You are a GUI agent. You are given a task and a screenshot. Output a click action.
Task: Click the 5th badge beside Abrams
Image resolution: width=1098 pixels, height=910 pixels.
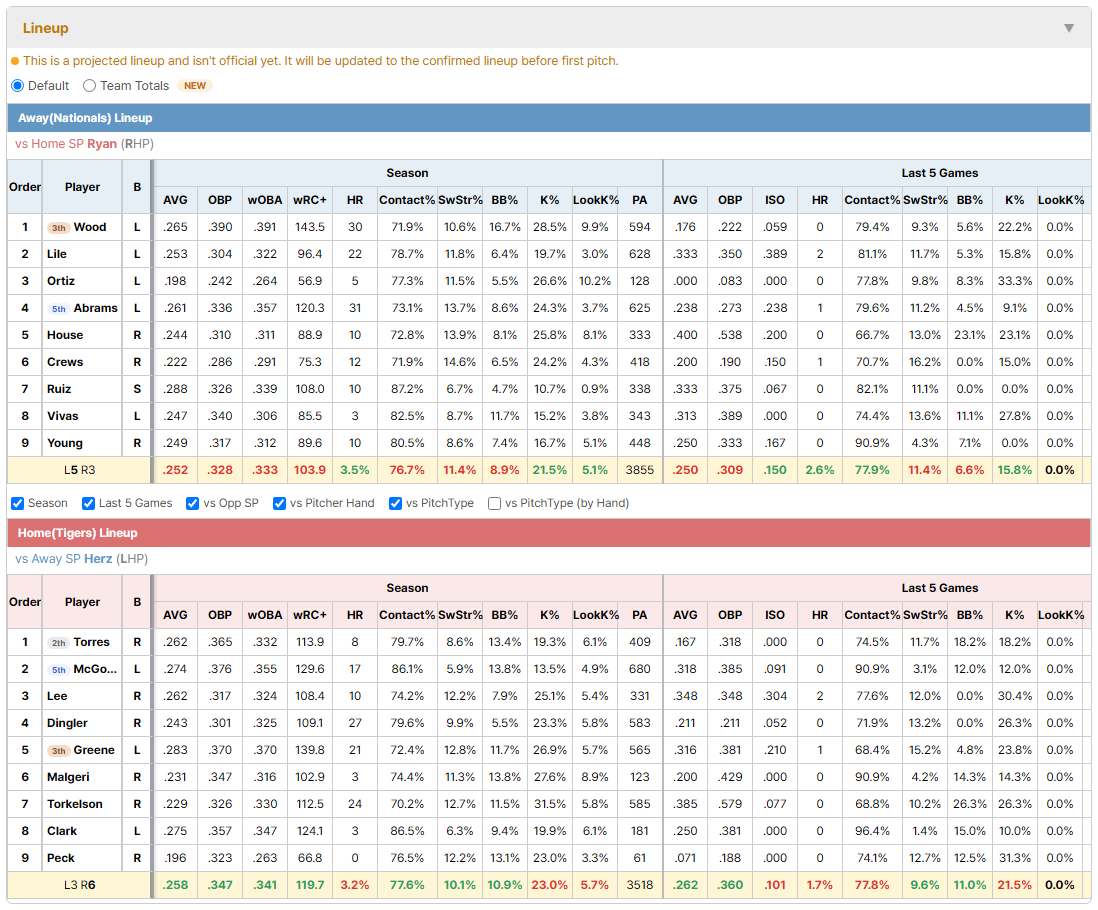pos(58,309)
